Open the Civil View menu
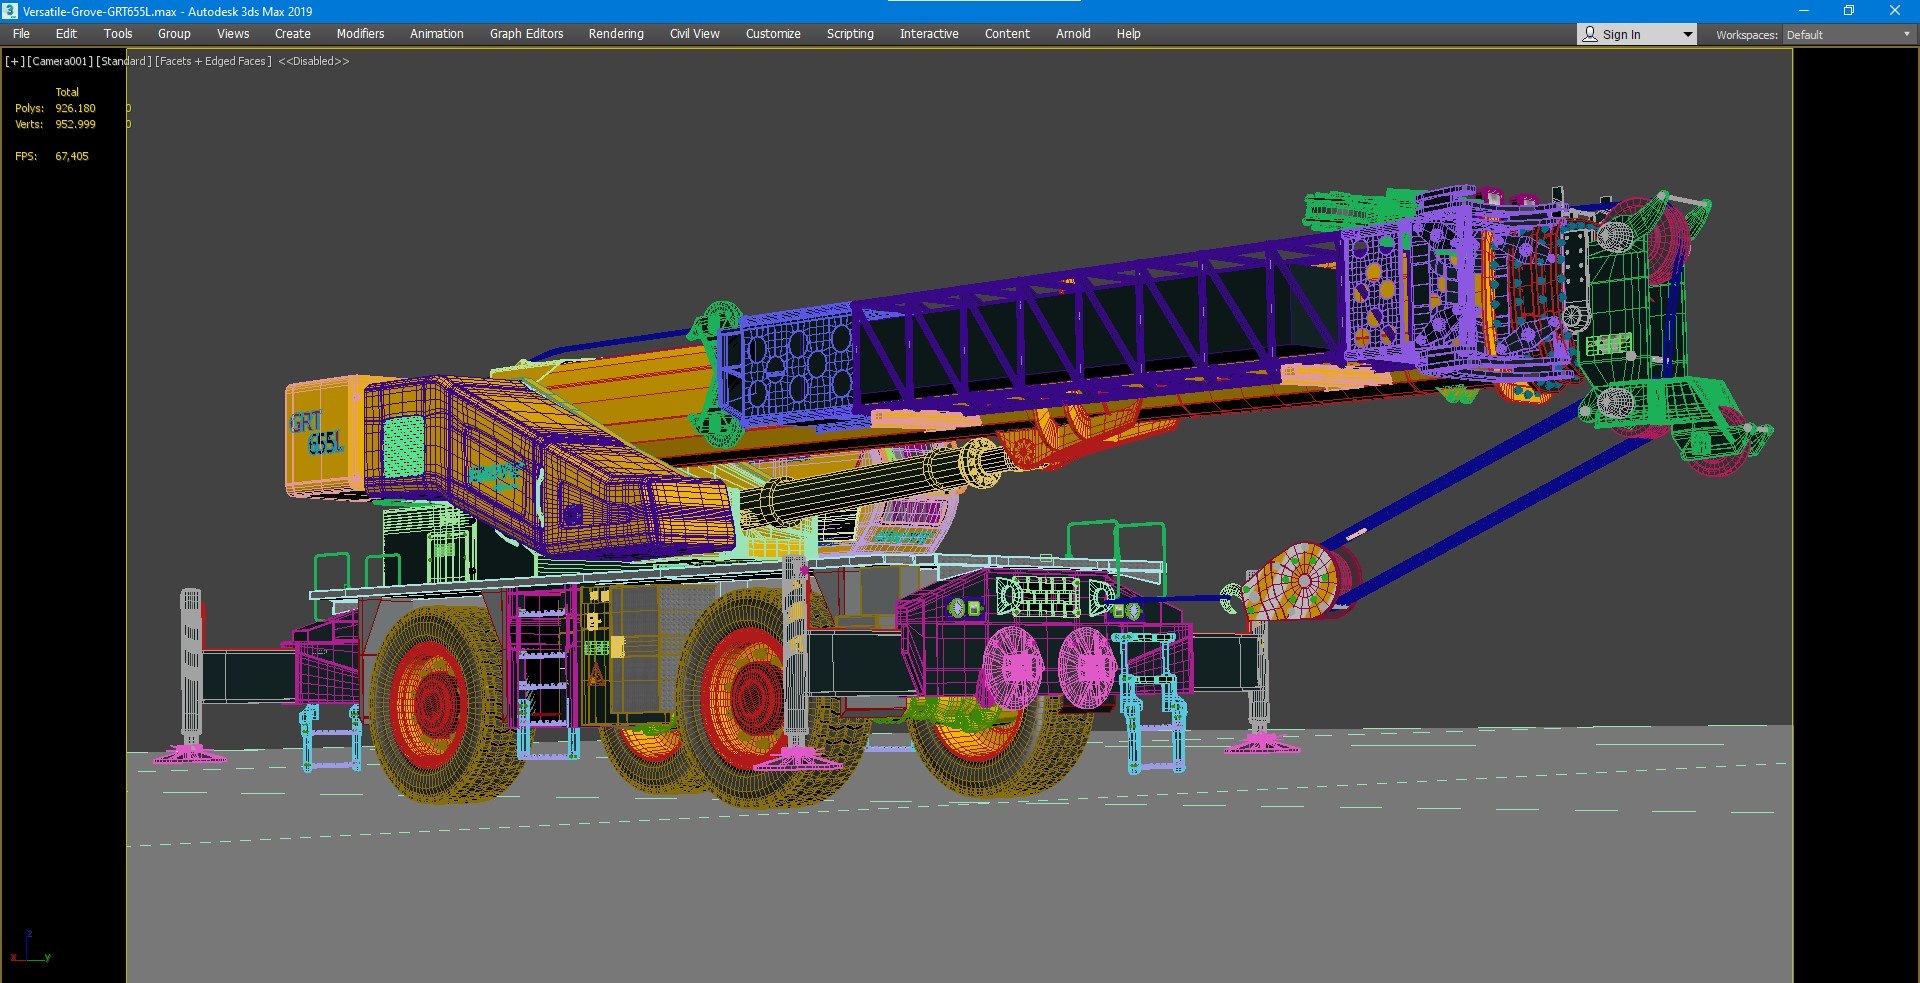 pyautogui.click(x=694, y=34)
